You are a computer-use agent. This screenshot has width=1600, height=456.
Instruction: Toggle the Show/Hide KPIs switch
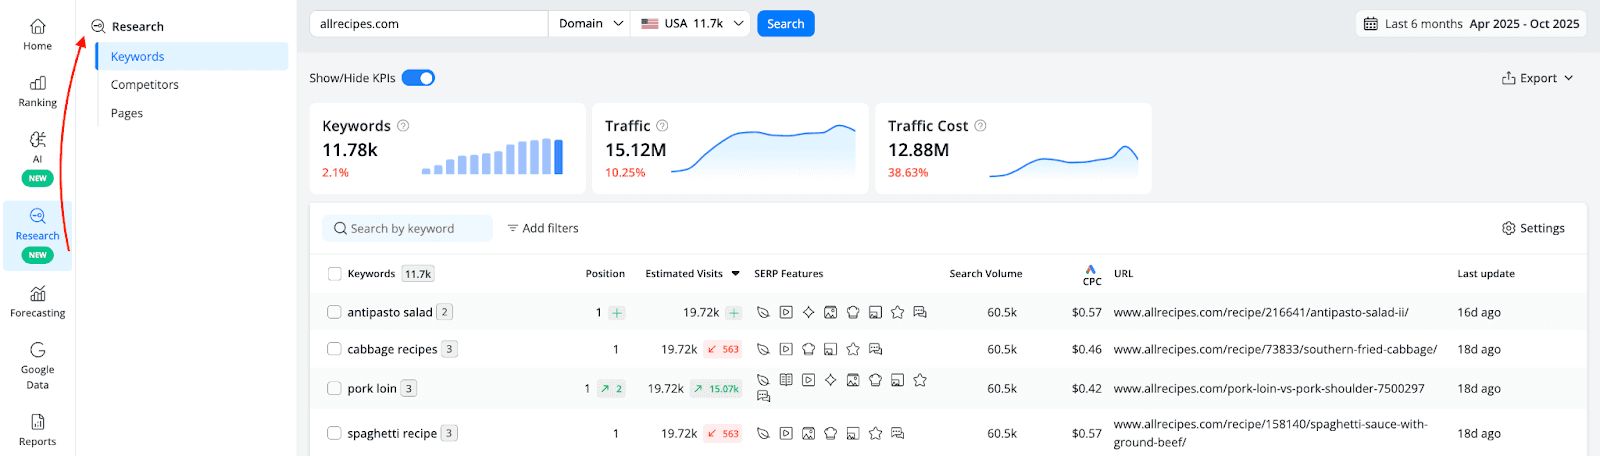pyautogui.click(x=418, y=78)
